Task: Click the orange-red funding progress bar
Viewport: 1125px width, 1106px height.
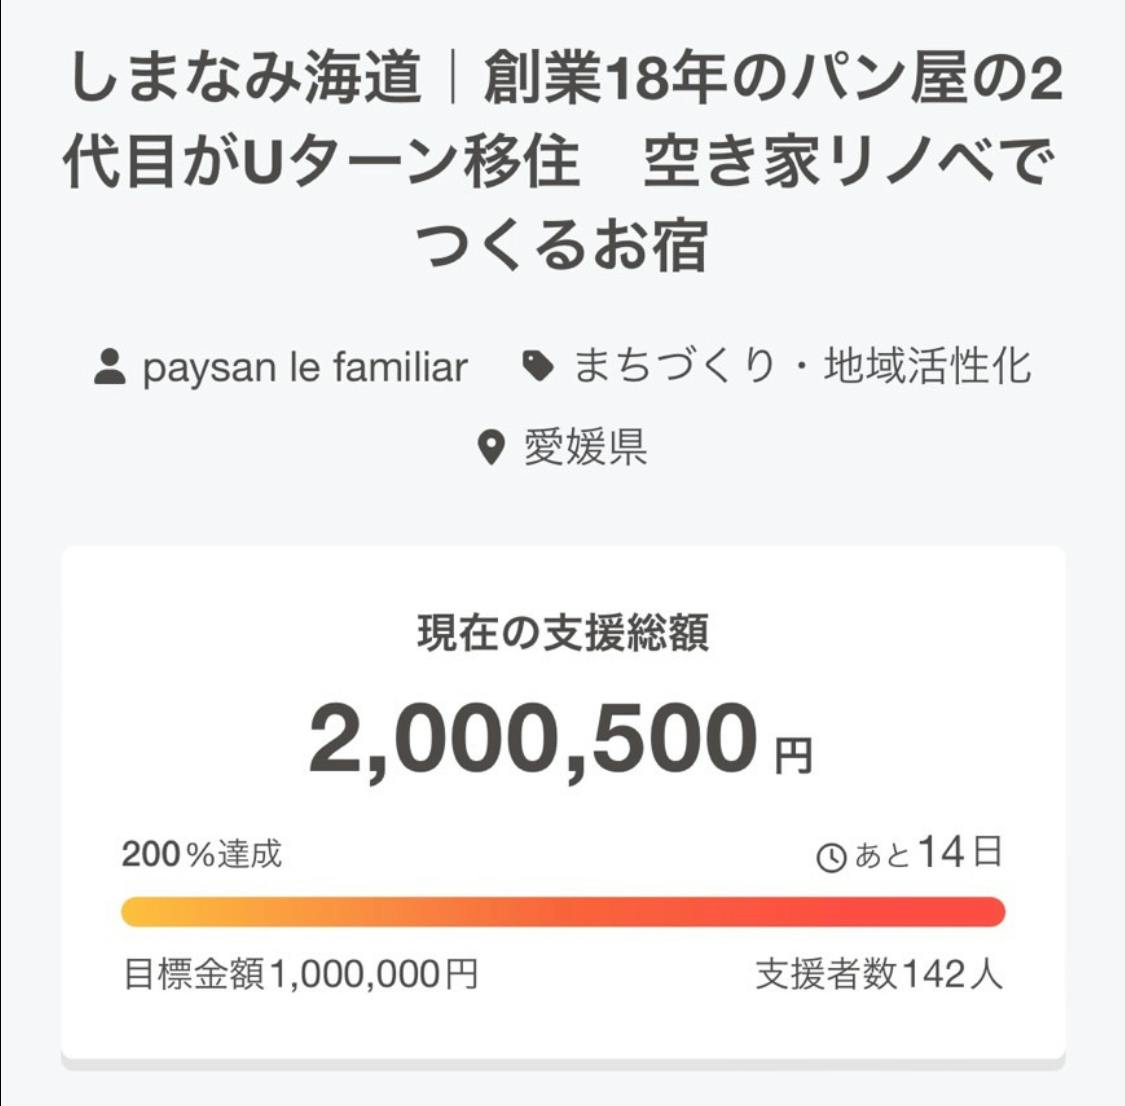Action: (x=563, y=912)
